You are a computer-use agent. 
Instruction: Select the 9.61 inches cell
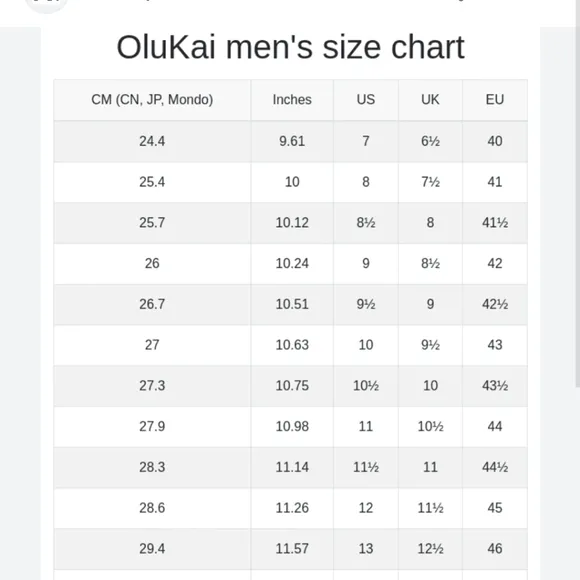pos(292,141)
